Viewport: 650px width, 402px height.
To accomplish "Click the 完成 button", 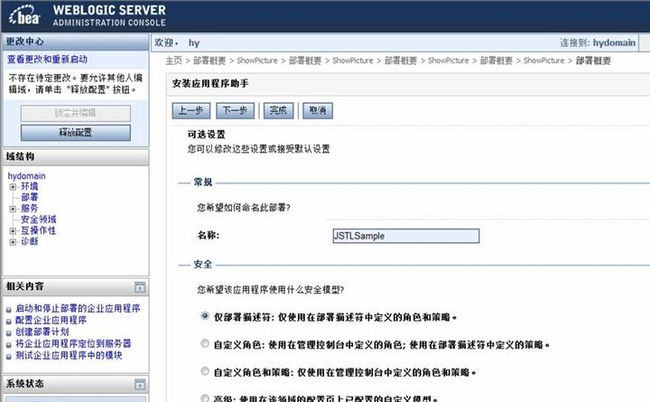I will click(279, 111).
